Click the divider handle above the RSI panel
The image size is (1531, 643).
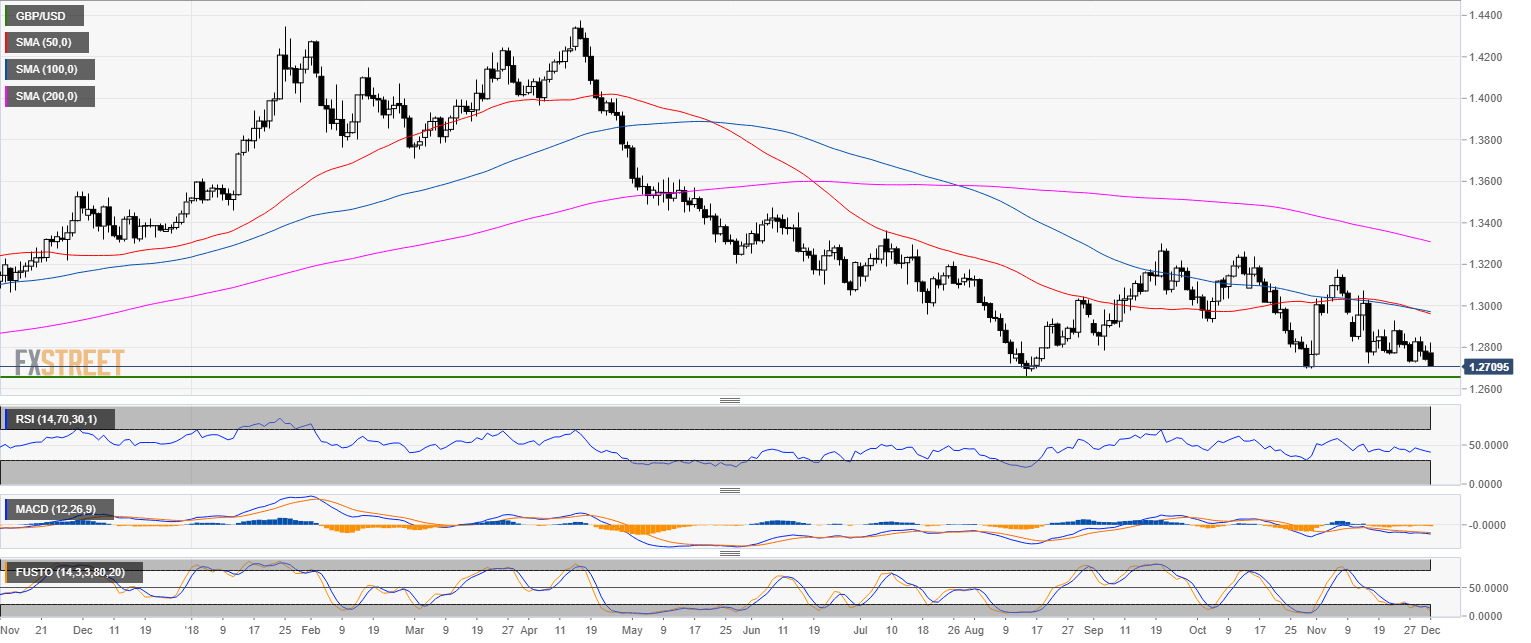pos(729,398)
